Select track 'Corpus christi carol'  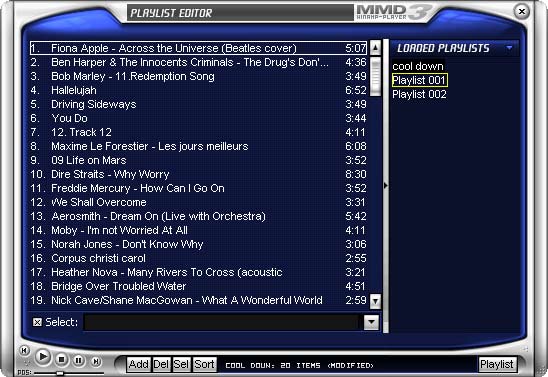point(198,258)
